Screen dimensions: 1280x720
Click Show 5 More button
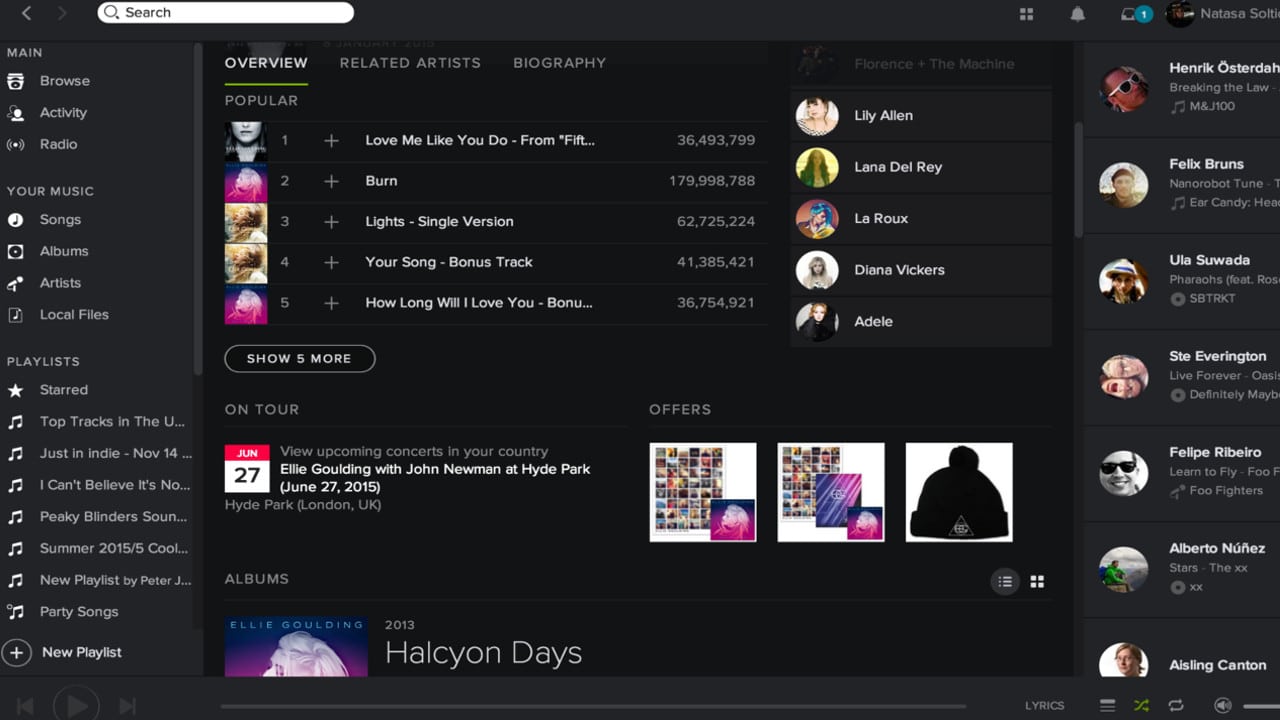click(x=300, y=358)
